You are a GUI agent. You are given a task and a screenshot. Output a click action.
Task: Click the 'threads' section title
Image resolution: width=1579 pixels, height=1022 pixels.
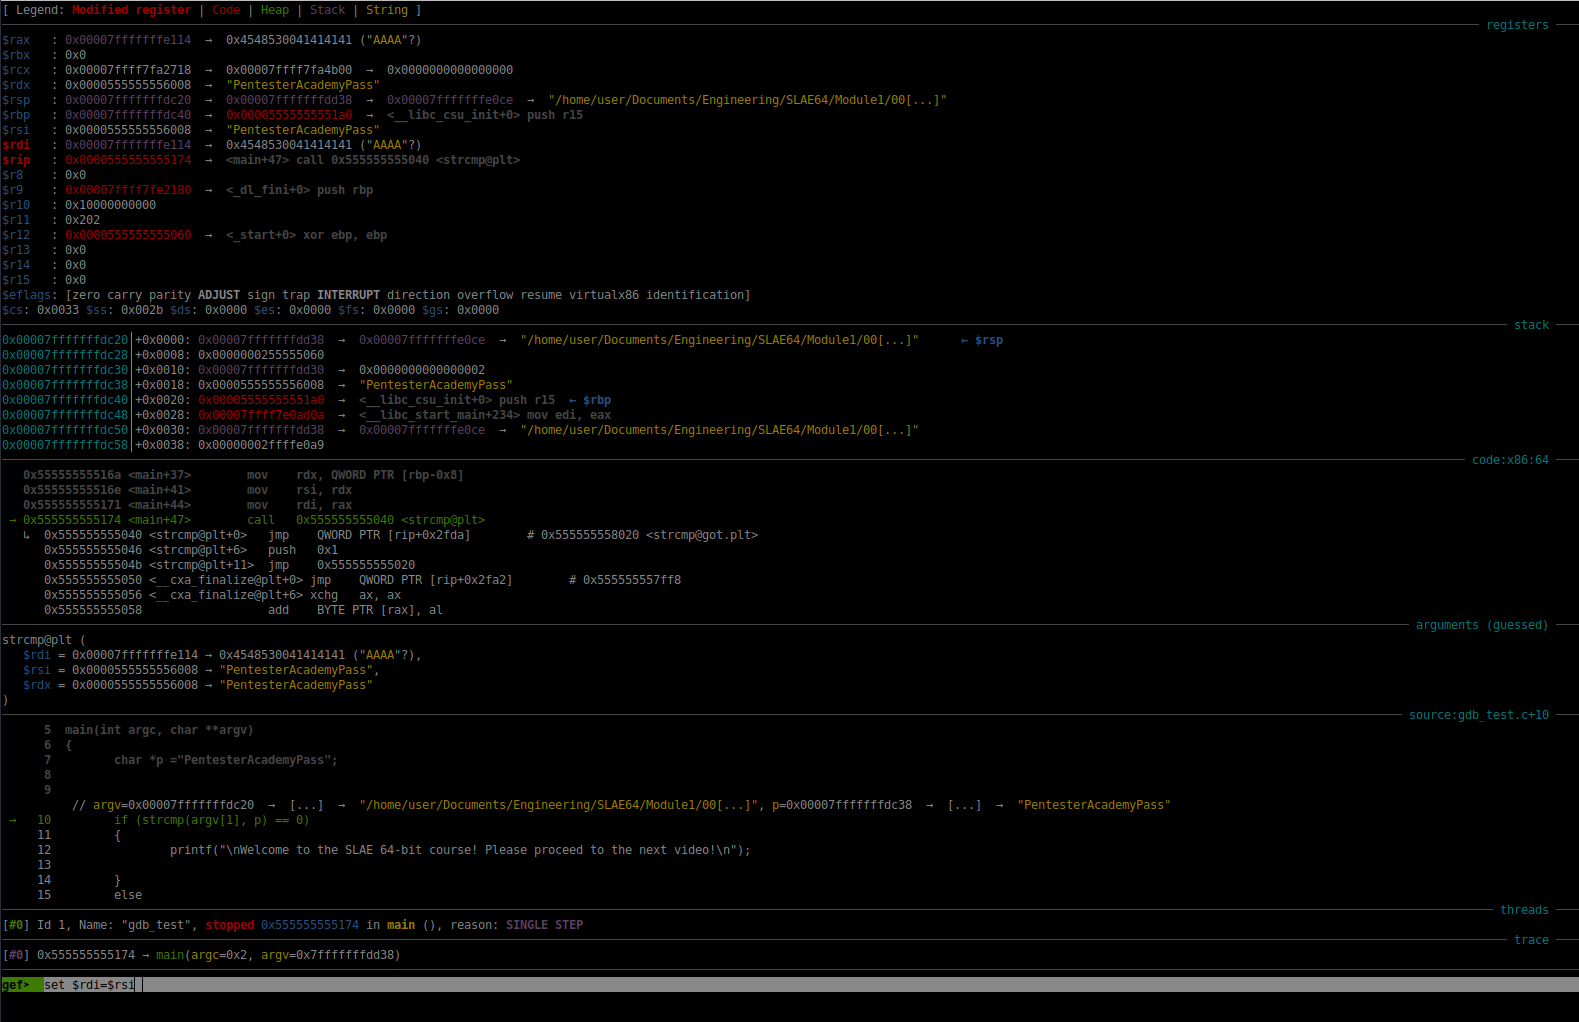point(1524,910)
